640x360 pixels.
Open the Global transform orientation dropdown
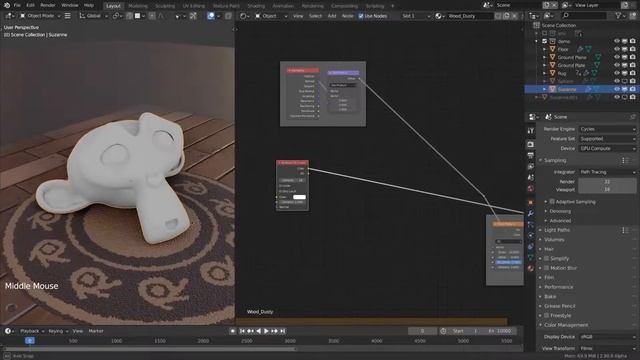[93, 16]
